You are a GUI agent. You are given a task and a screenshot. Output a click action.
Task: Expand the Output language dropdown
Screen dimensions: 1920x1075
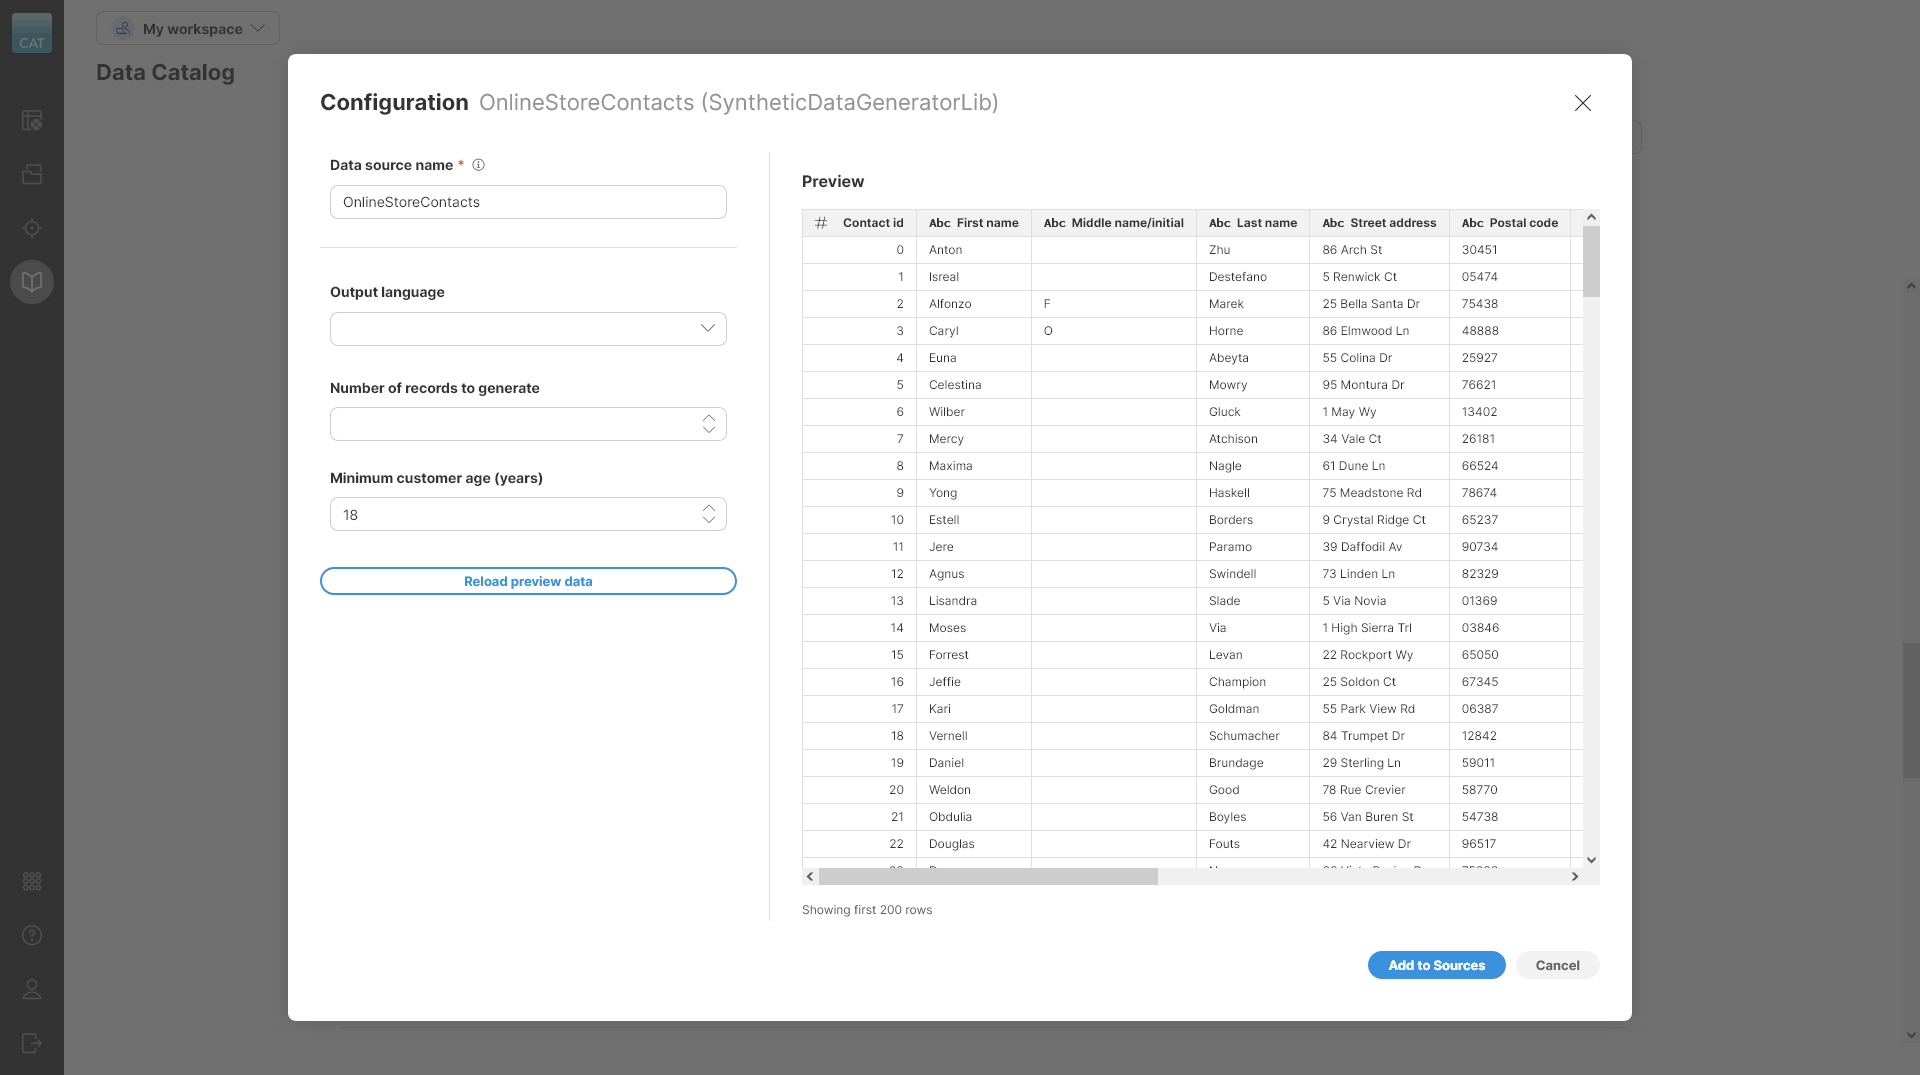coord(528,329)
